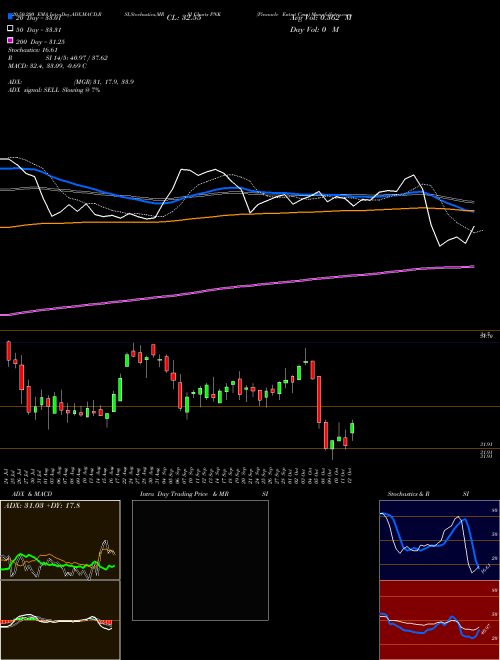This screenshot has width=500, height=660.
Task: Open the empty Intra Day Trading Price chart
Action: (200, 560)
